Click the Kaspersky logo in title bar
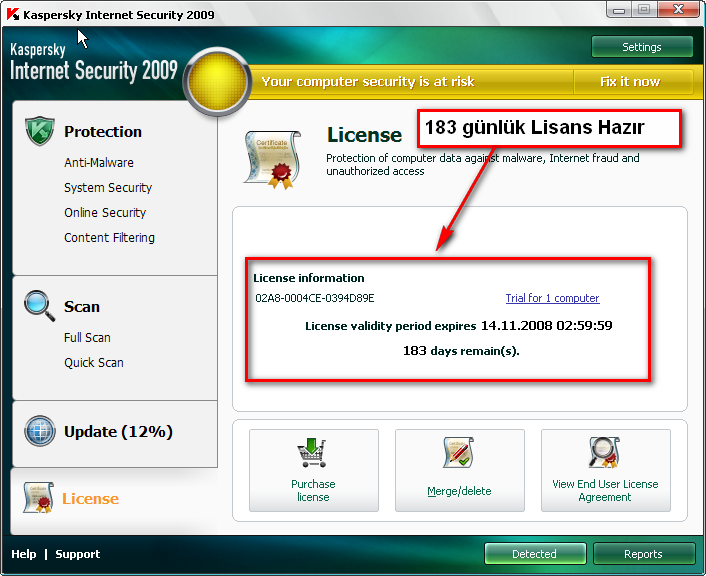This screenshot has height=576, width=706. coord(13,14)
